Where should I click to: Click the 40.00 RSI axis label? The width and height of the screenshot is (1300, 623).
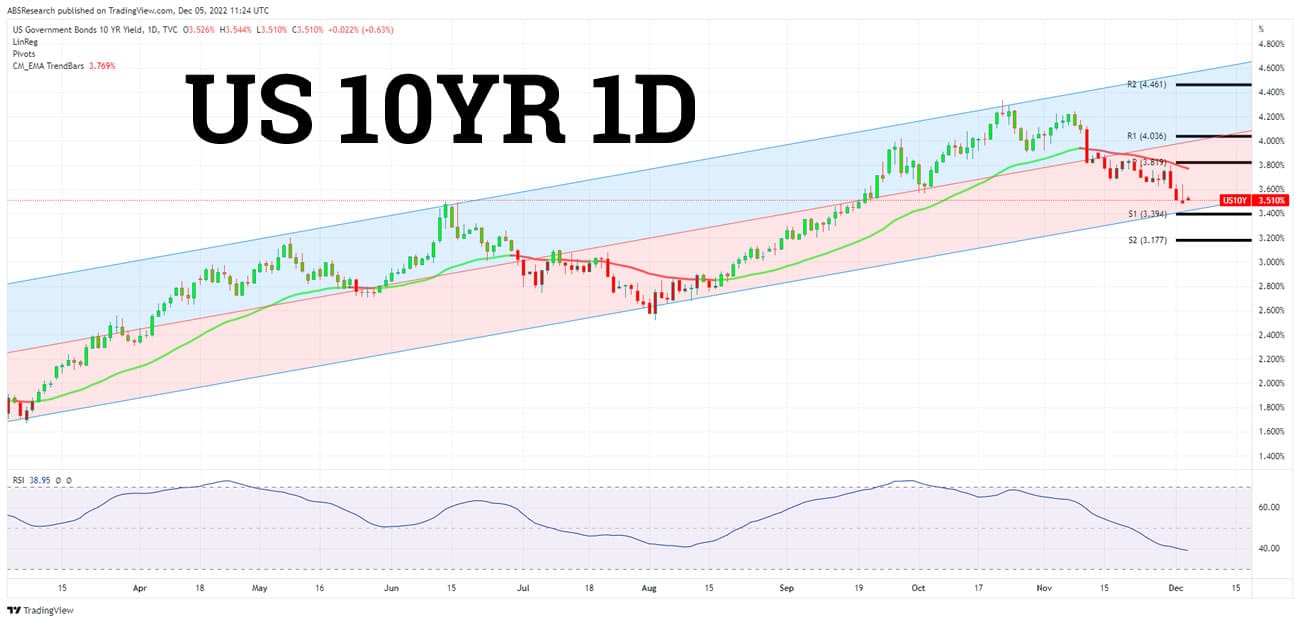[1269, 549]
